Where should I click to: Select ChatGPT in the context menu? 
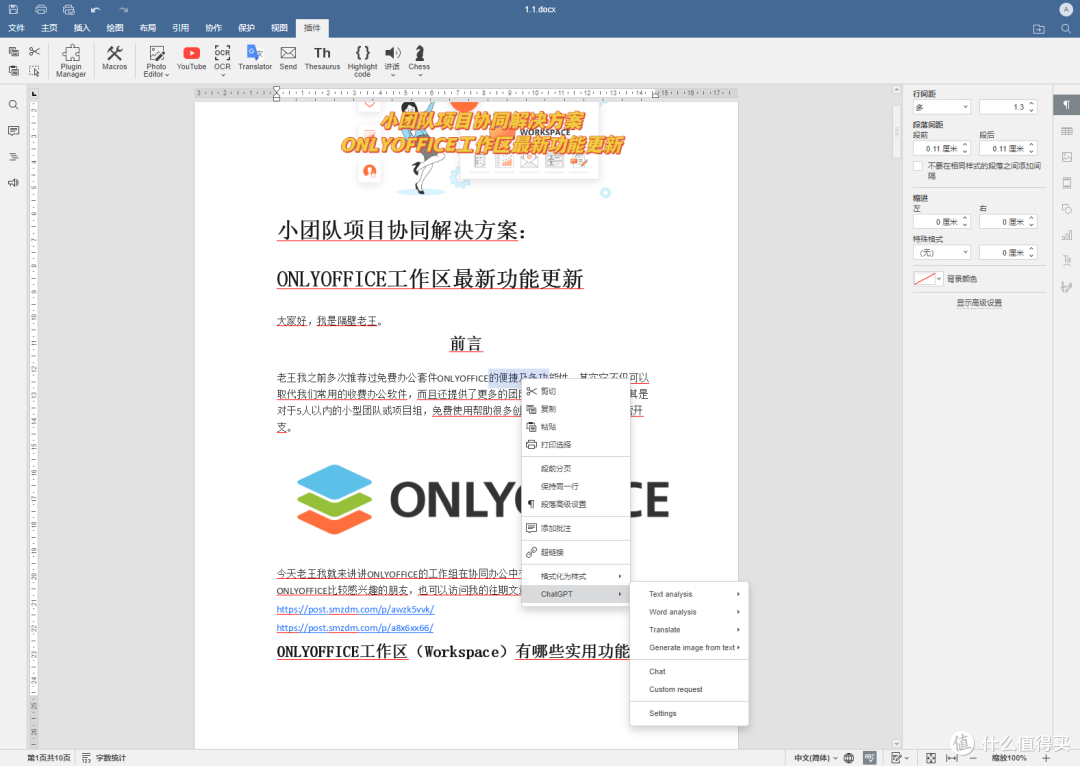[x=576, y=594]
